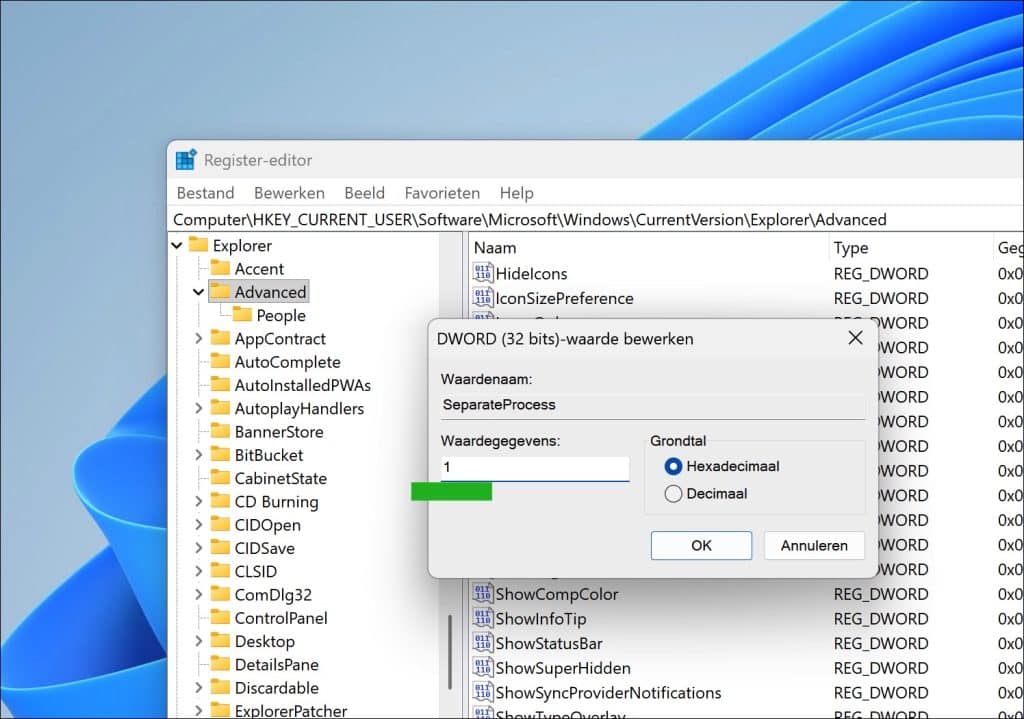Select the AppContract folder icon
1024x719 pixels.
click(220, 338)
